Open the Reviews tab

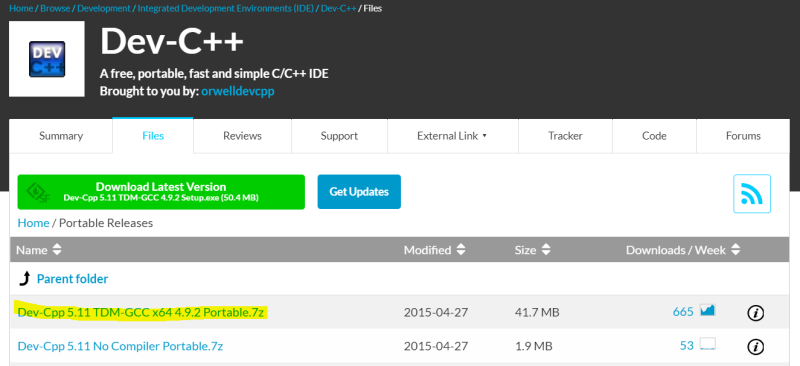click(x=242, y=136)
